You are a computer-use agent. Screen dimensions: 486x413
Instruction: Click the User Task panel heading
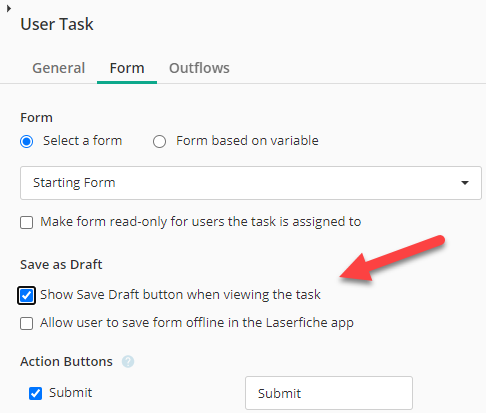57,24
